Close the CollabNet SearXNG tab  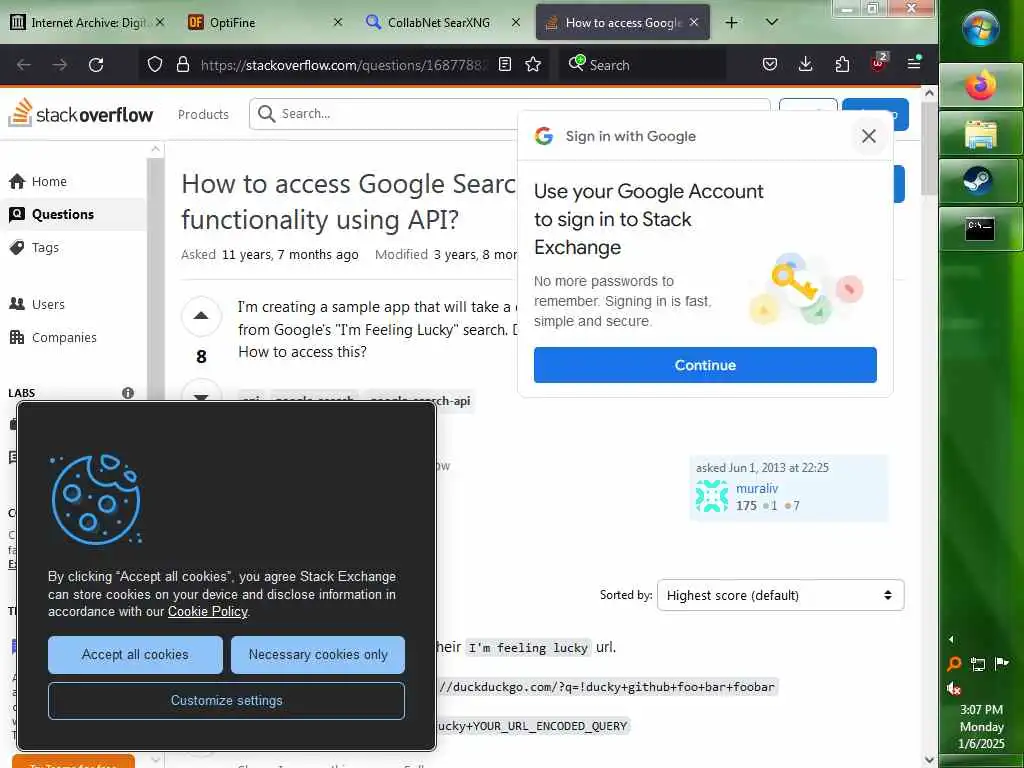515,22
